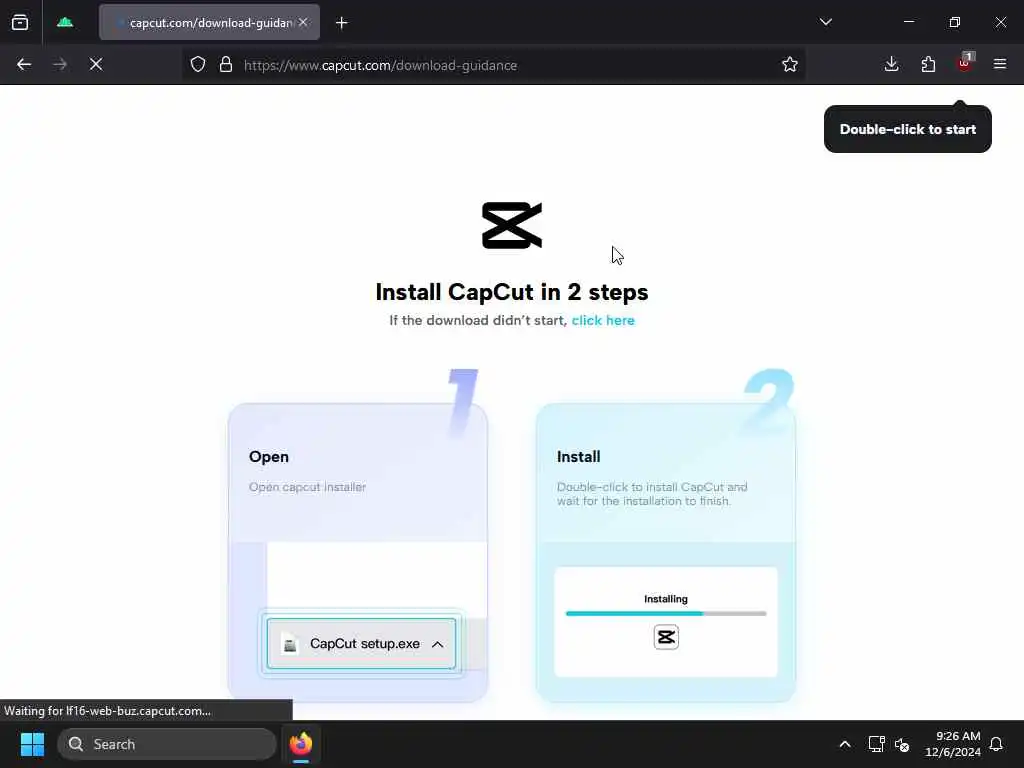The width and height of the screenshot is (1024, 768).
Task: Open the uBlock Origin extension icon
Action: [x=965, y=63]
